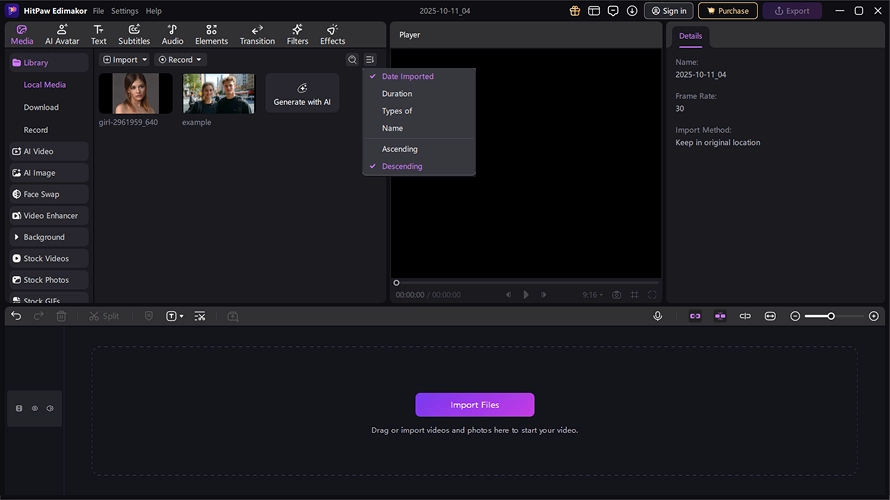The image size is (890, 500).
Task: Click the microphone voiceover icon
Action: (658, 316)
